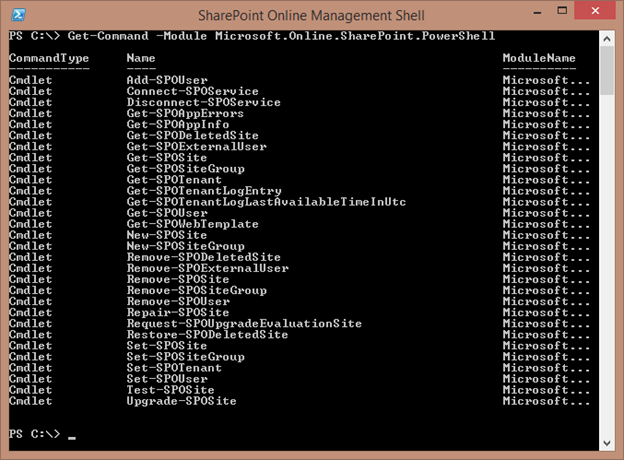Click the CommandType column header
The height and width of the screenshot is (460, 624).
pos(49,58)
